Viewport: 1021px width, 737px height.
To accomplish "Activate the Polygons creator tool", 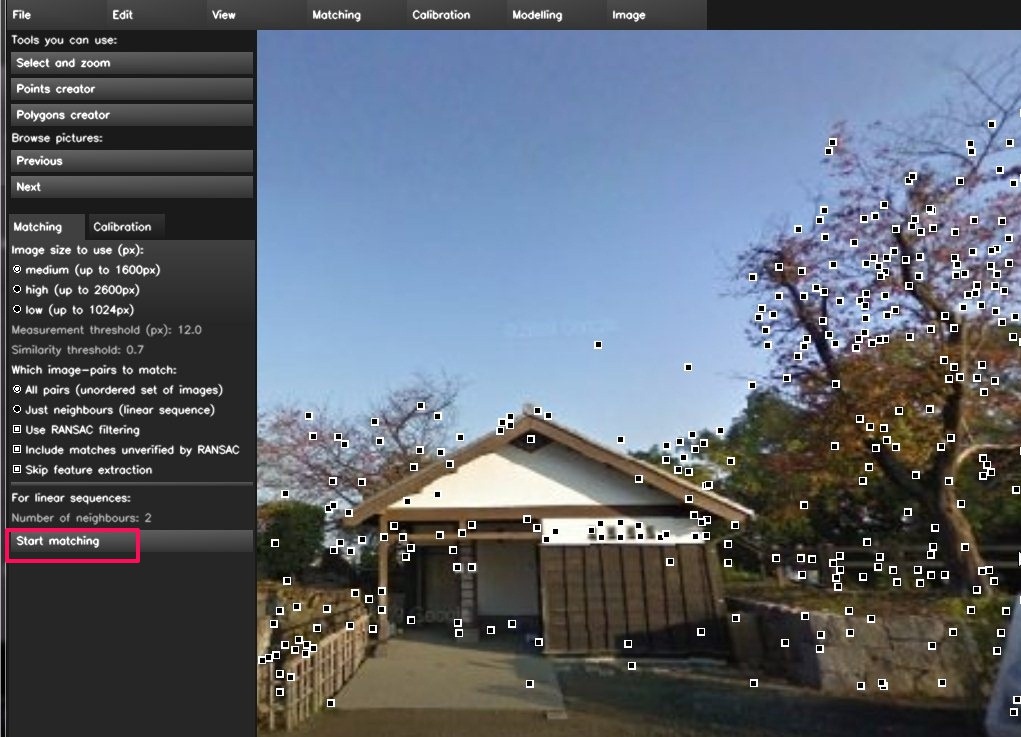I will point(132,115).
